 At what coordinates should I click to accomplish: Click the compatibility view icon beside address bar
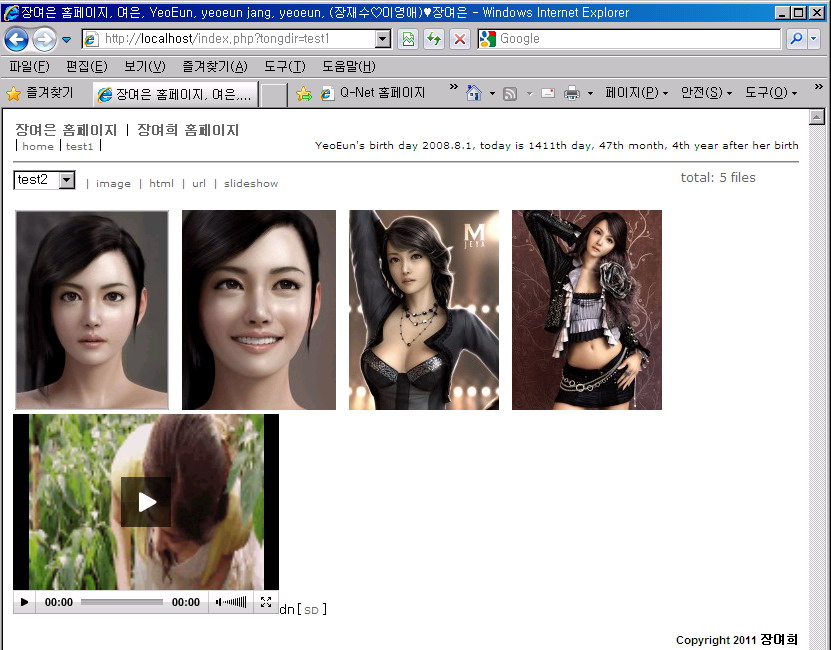pos(408,39)
